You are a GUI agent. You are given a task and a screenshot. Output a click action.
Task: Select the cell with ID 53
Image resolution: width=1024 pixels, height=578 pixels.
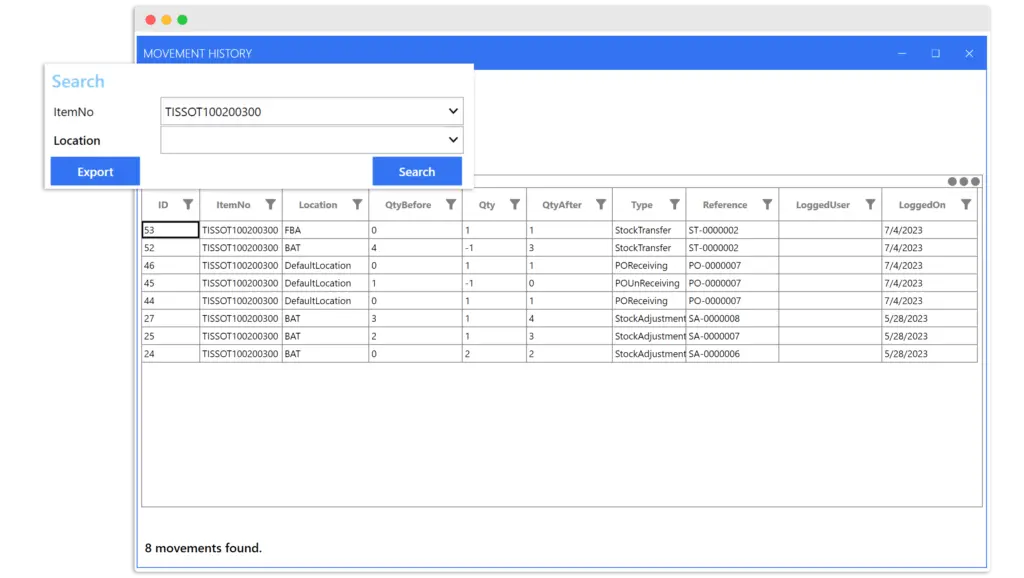(x=170, y=230)
